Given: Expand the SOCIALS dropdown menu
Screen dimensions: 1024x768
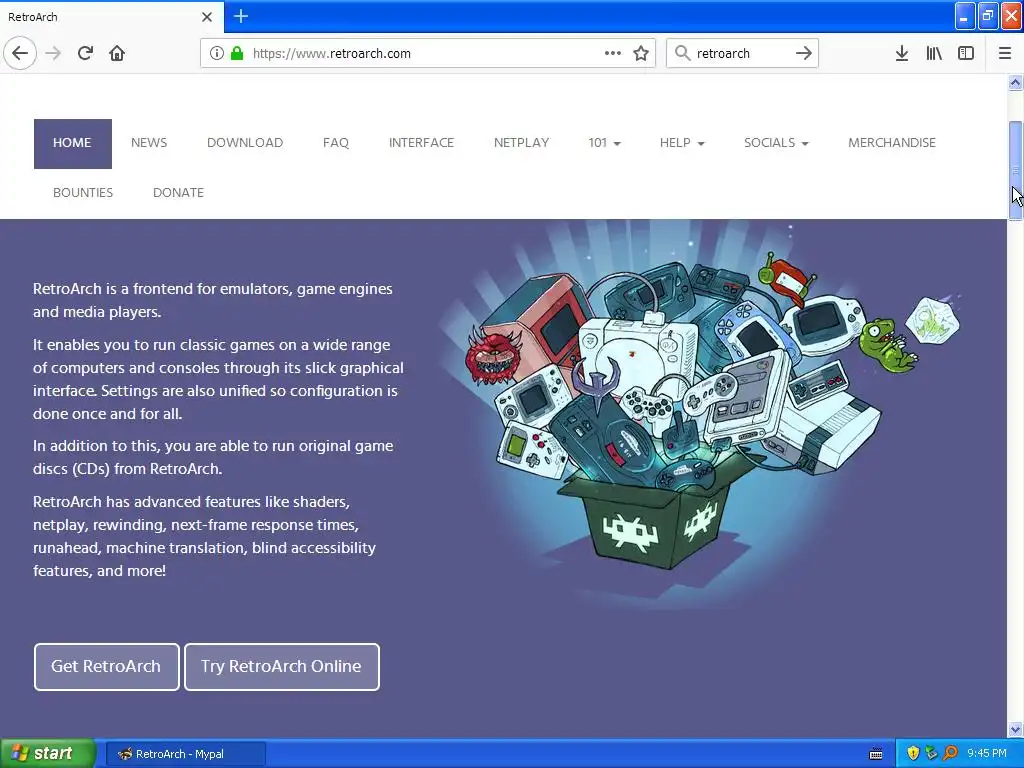Looking at the screenshot, I should pos(776,143).
